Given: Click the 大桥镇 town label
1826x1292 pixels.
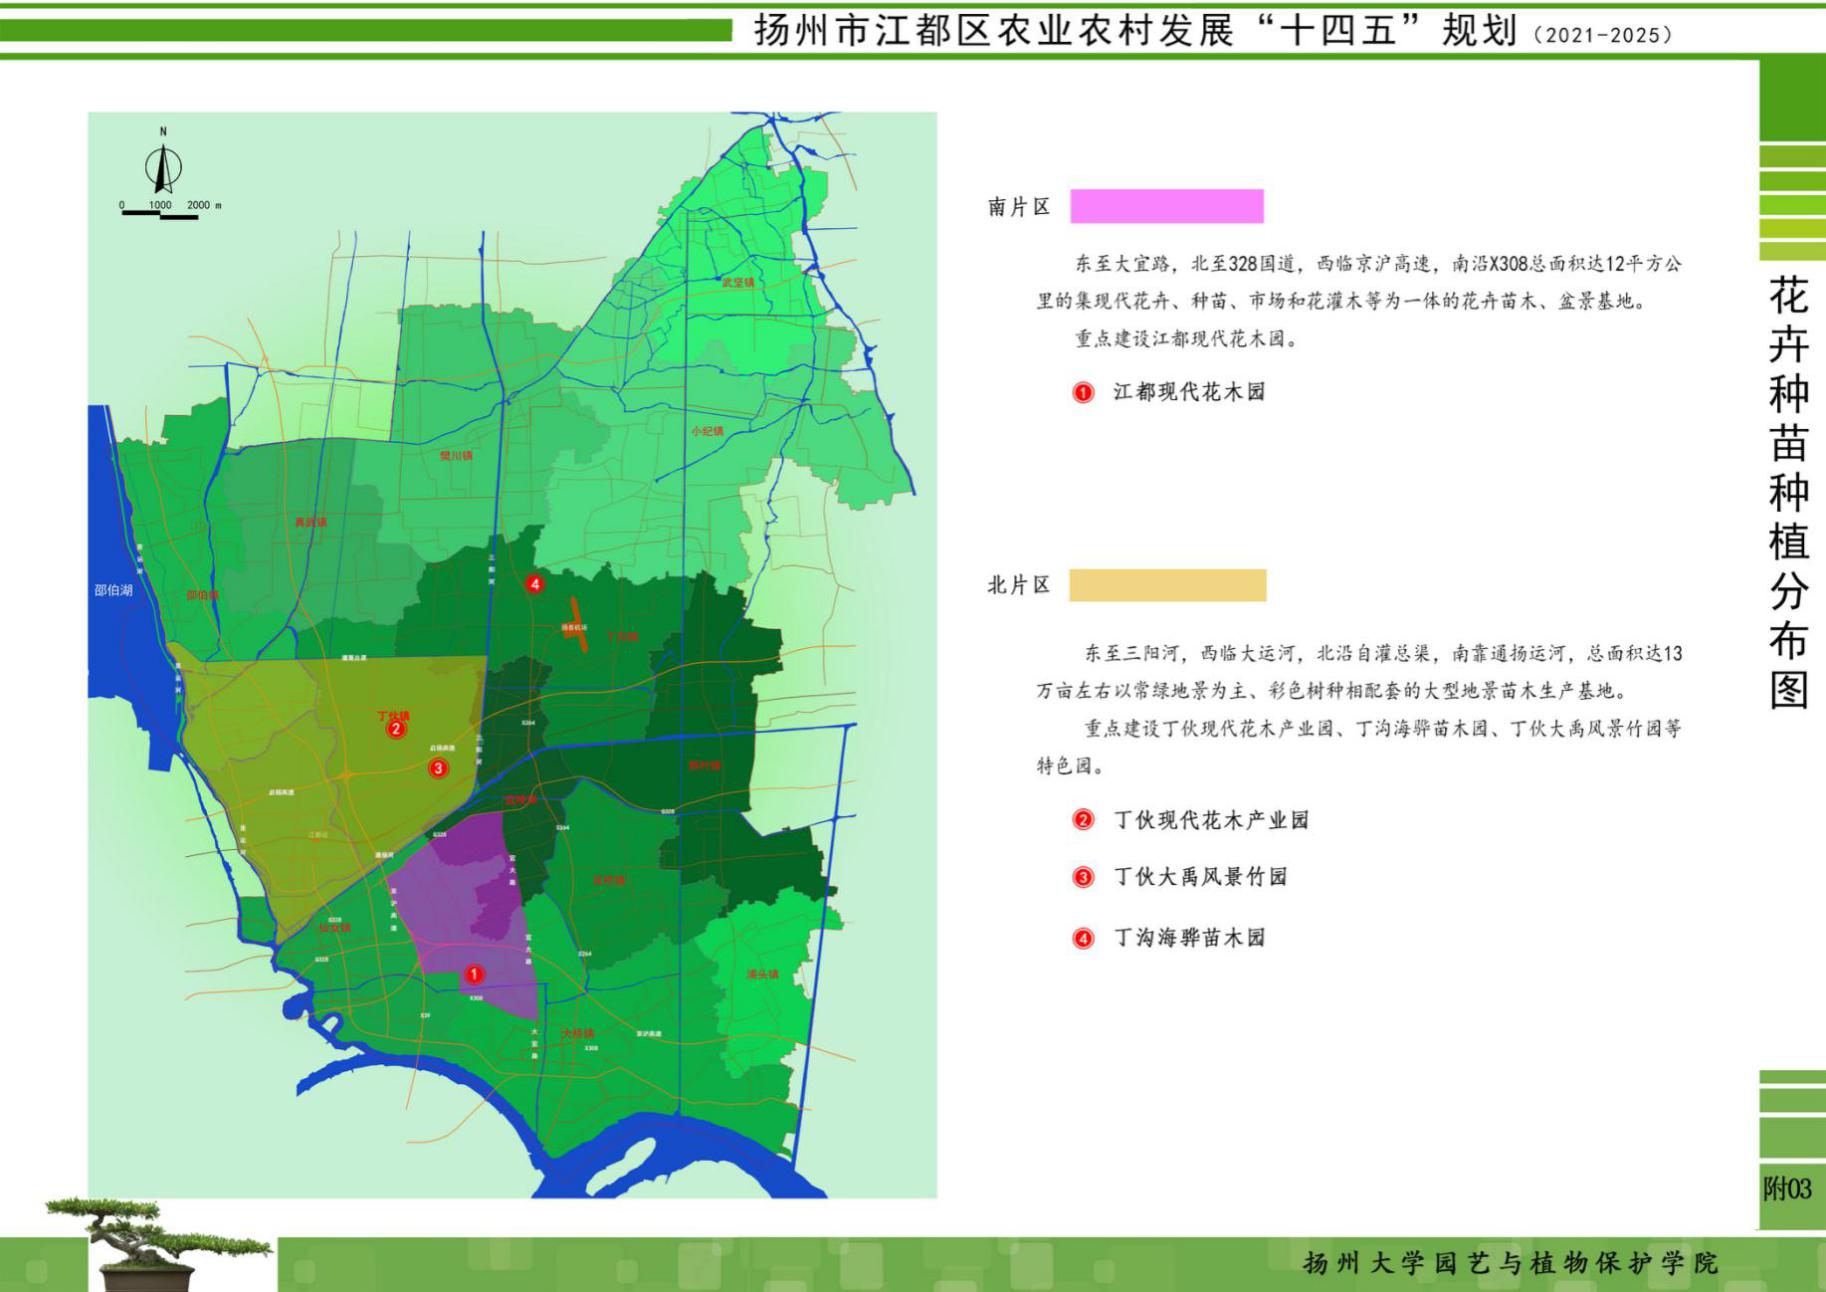Looking at the screenshot, I should point(577,1033).
